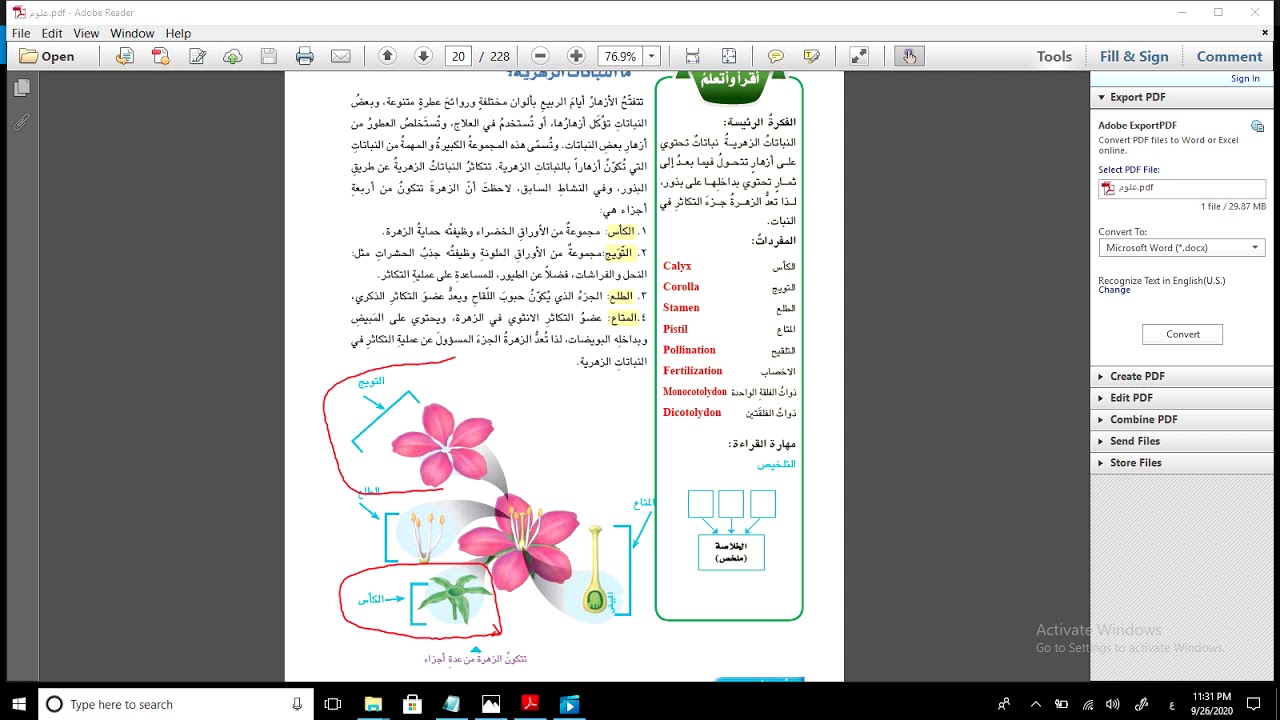Open the zoom level dropdown arrow
Screen dimensions: 1280x720
652,56
